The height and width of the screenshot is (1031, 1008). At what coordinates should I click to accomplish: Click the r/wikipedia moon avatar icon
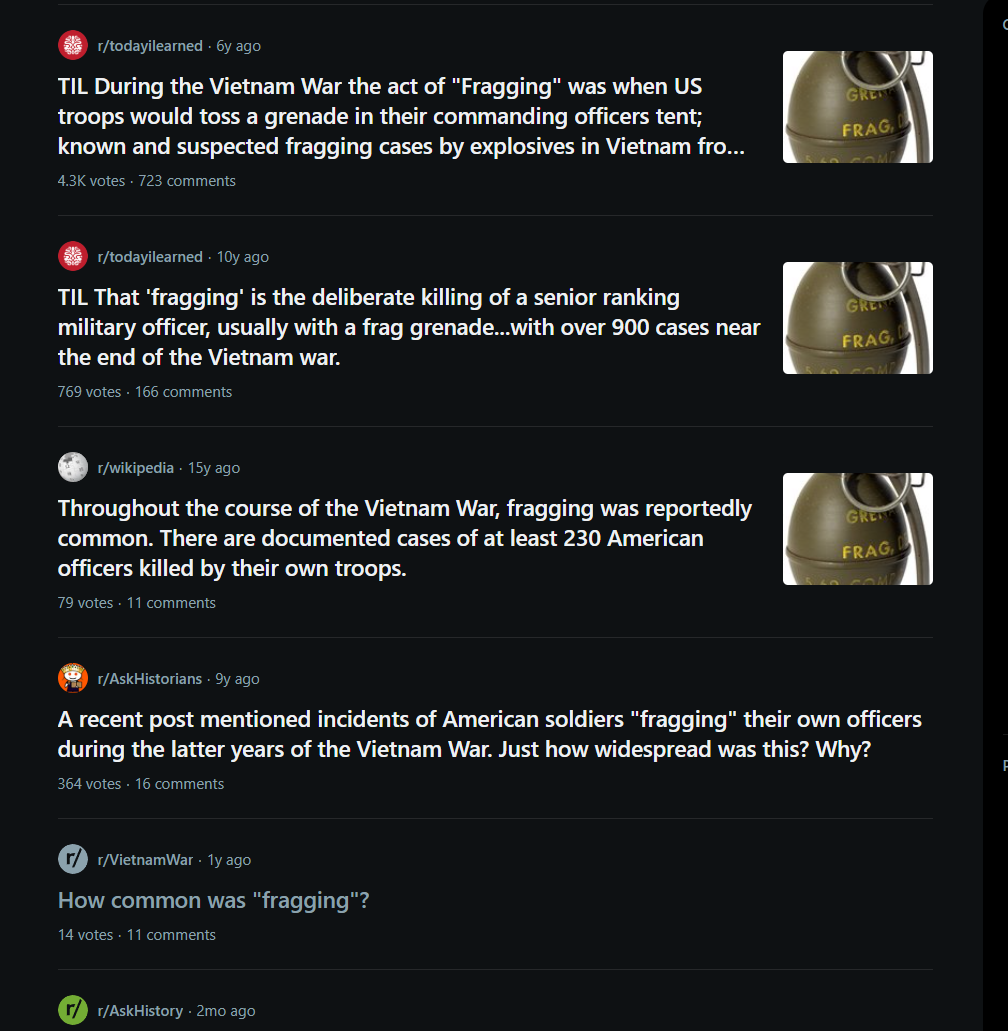pyautogui.click(x=73, y=468)
